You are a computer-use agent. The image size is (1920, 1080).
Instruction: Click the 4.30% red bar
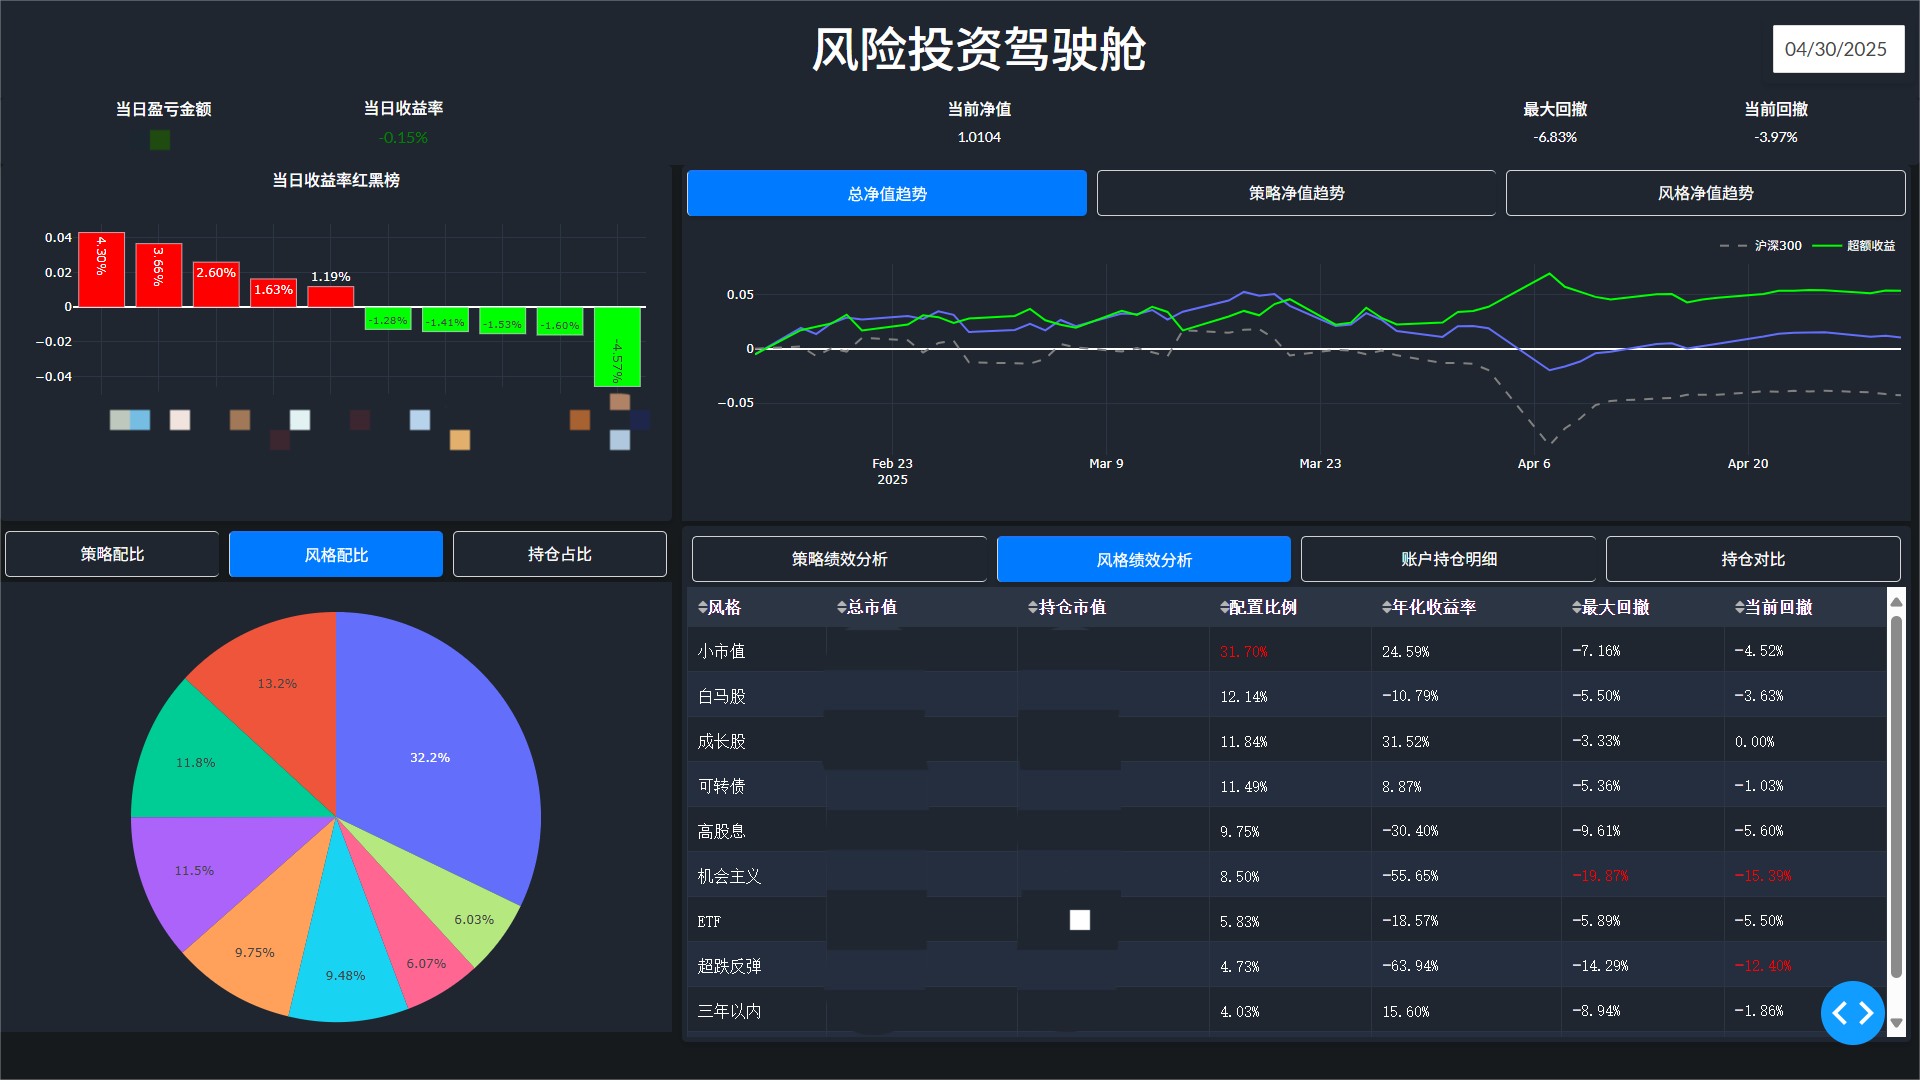[101, 270]
